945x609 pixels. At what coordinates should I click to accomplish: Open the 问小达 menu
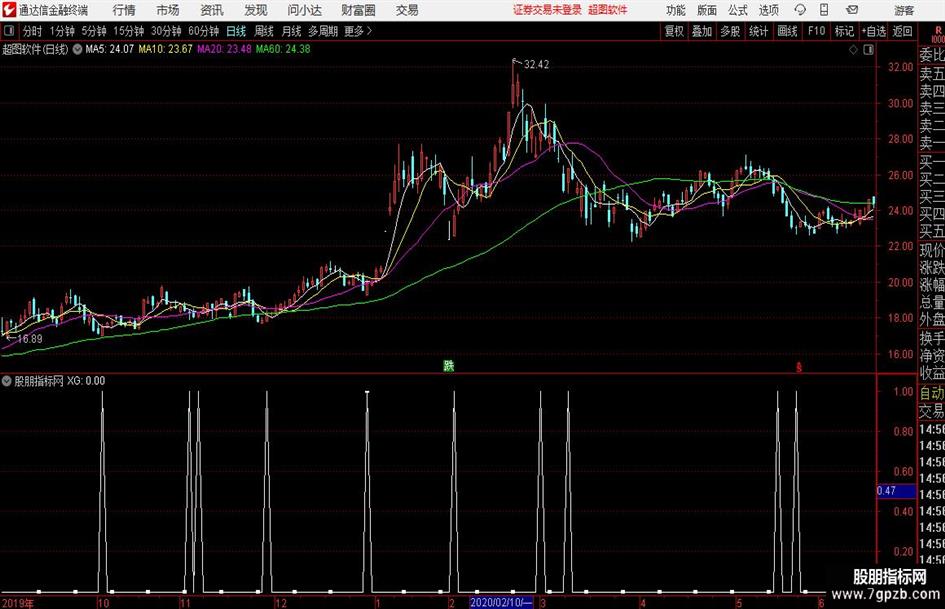click(x=304, y=10)
